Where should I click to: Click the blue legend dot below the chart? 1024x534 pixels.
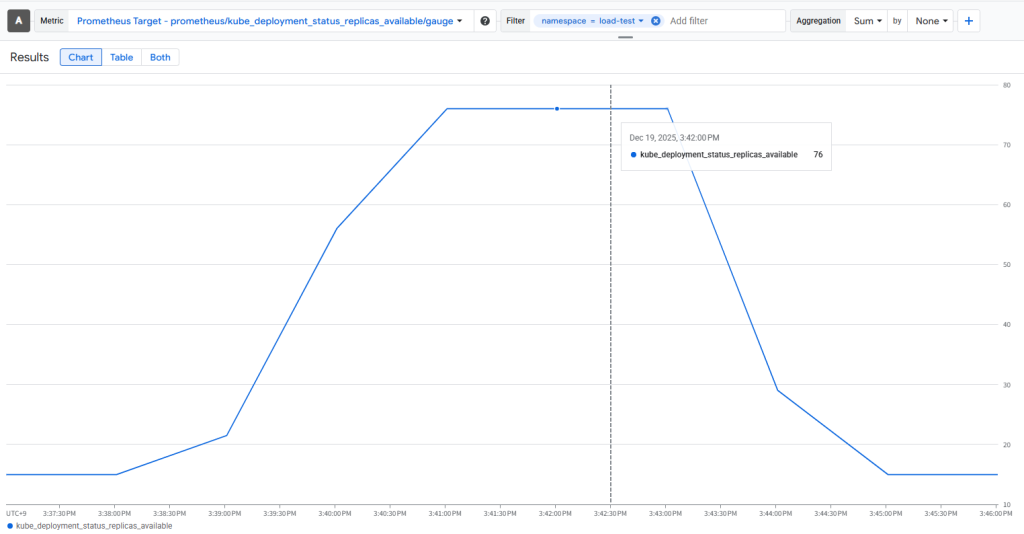pos(10,525)
